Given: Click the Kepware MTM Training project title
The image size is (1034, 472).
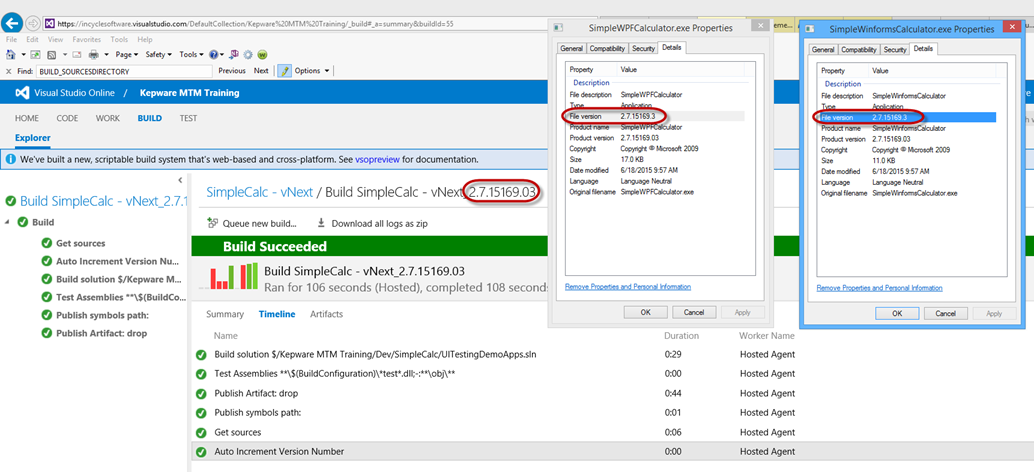Looking at the screenshot, I should pos(189,93).
